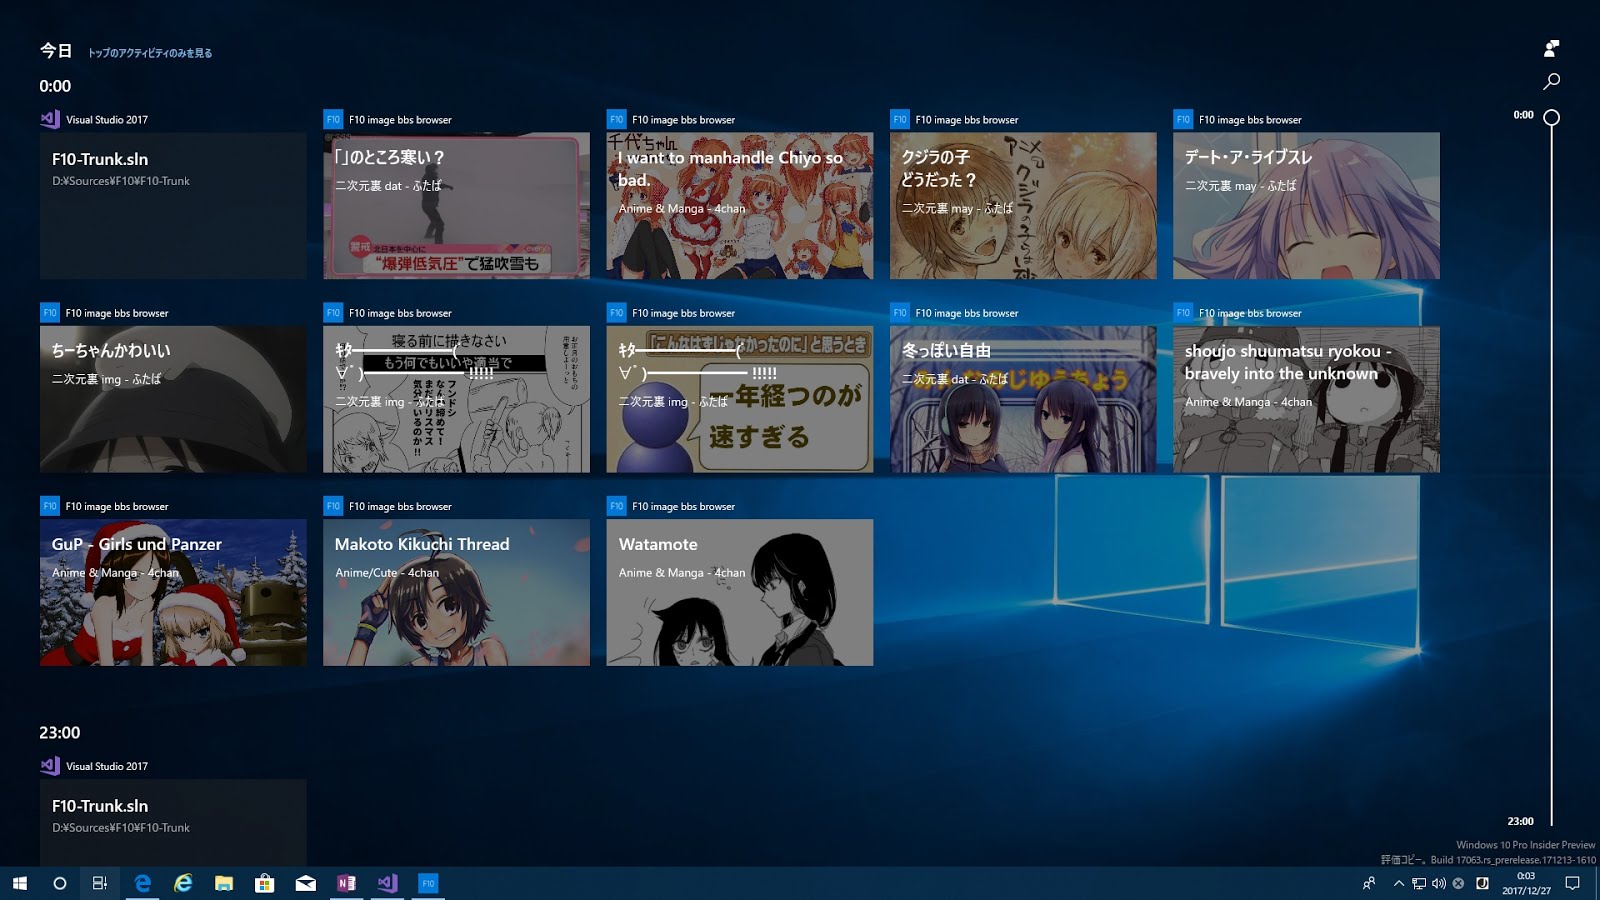This screenshot has width=1600, height=900.
Task: Switch to Visual Studio on the taskbar
Action: pos(387,883)
